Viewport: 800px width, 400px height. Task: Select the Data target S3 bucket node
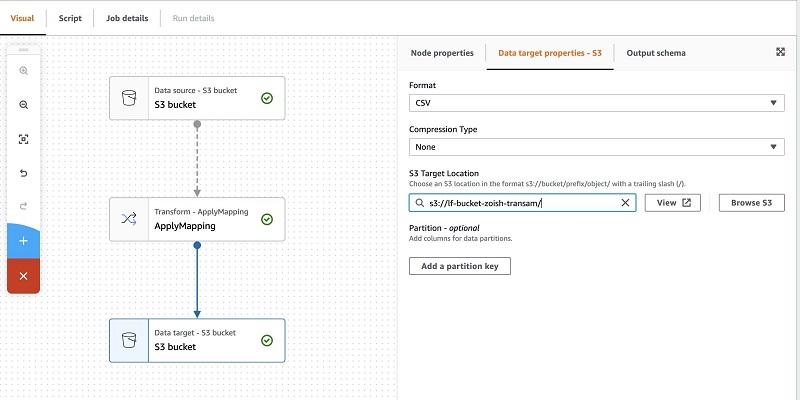[197, 340]
